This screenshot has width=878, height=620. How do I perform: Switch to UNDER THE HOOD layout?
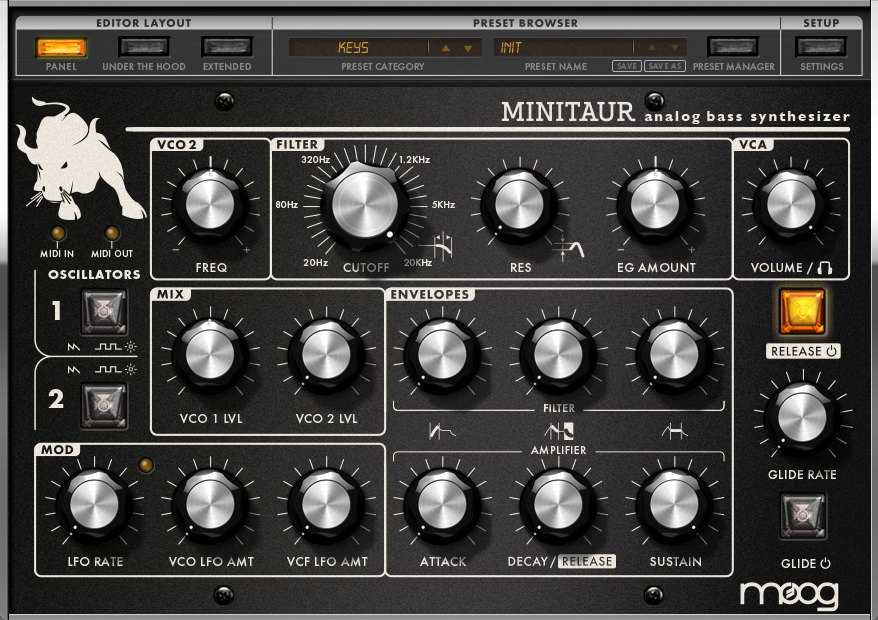[x=144, y=47]
